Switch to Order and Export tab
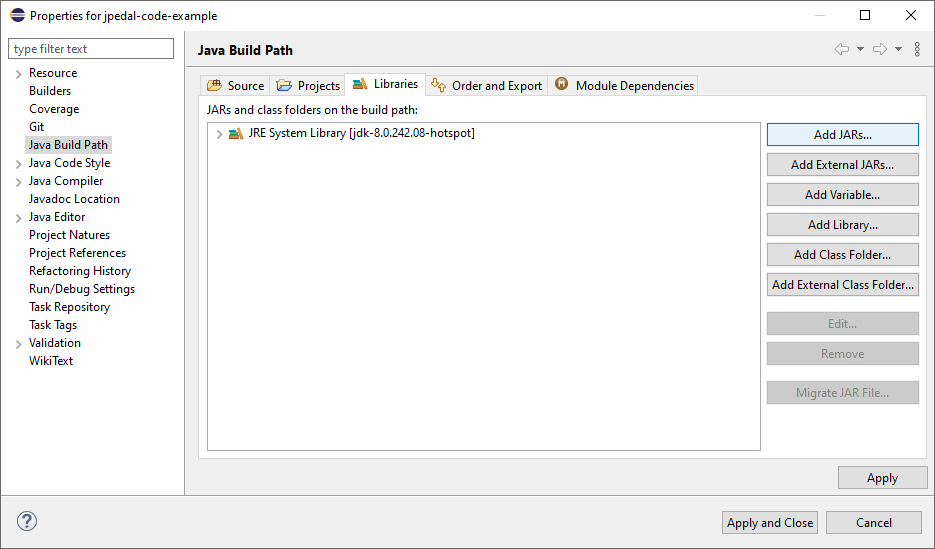 coord(487,86)
